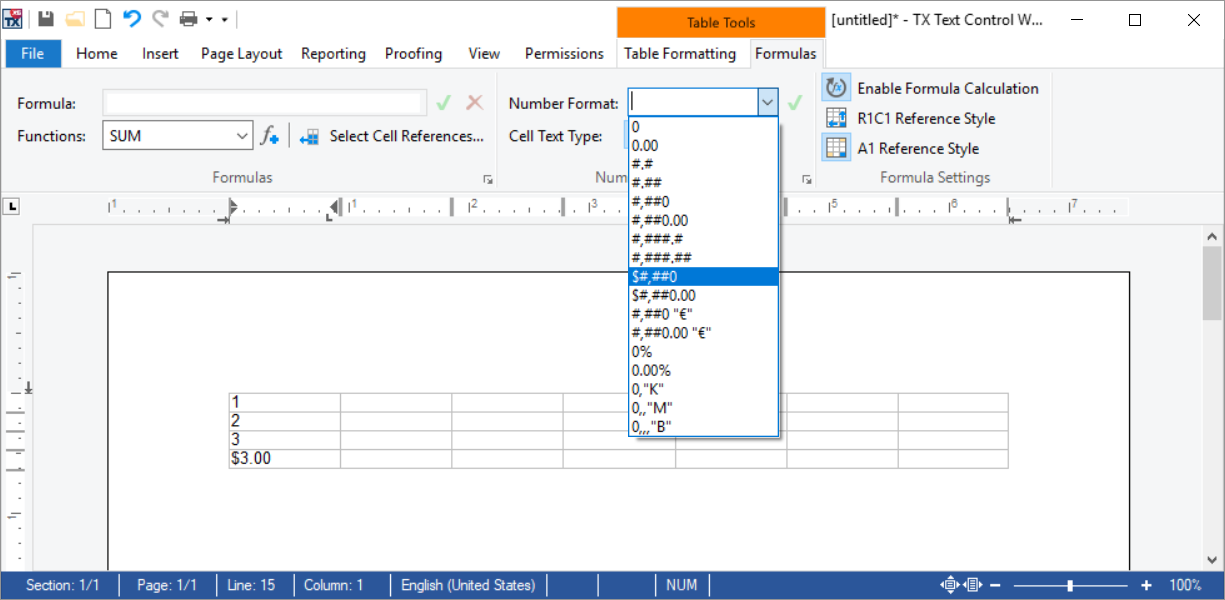The height and width of the screenshot is (600, 1225).
Task: Choose the #,##0.00 "€" format
Action: pyautogui.click(x=704, y=333)
